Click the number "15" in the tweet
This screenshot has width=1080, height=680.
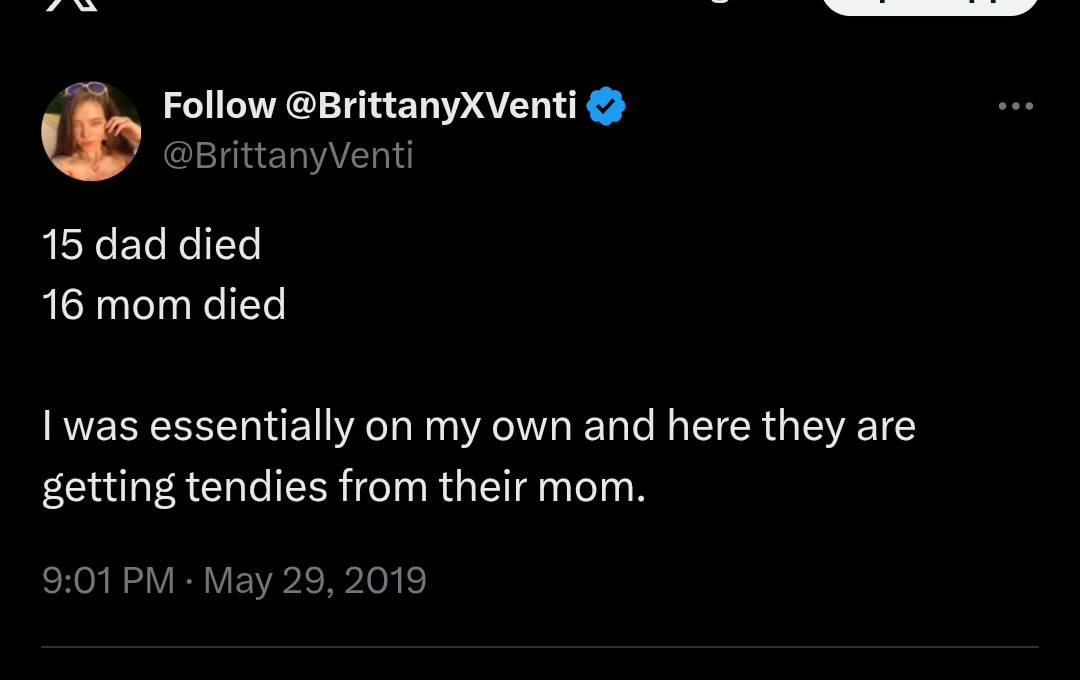[62, 245]
